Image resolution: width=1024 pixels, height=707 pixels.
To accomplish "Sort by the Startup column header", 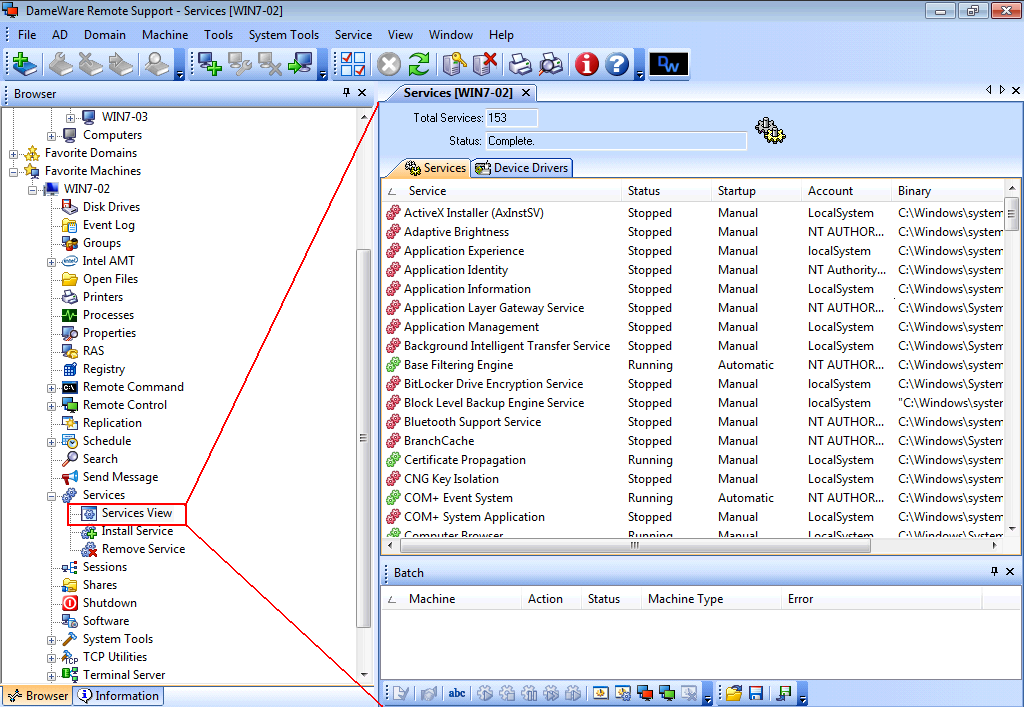I will tap(756, 191).
